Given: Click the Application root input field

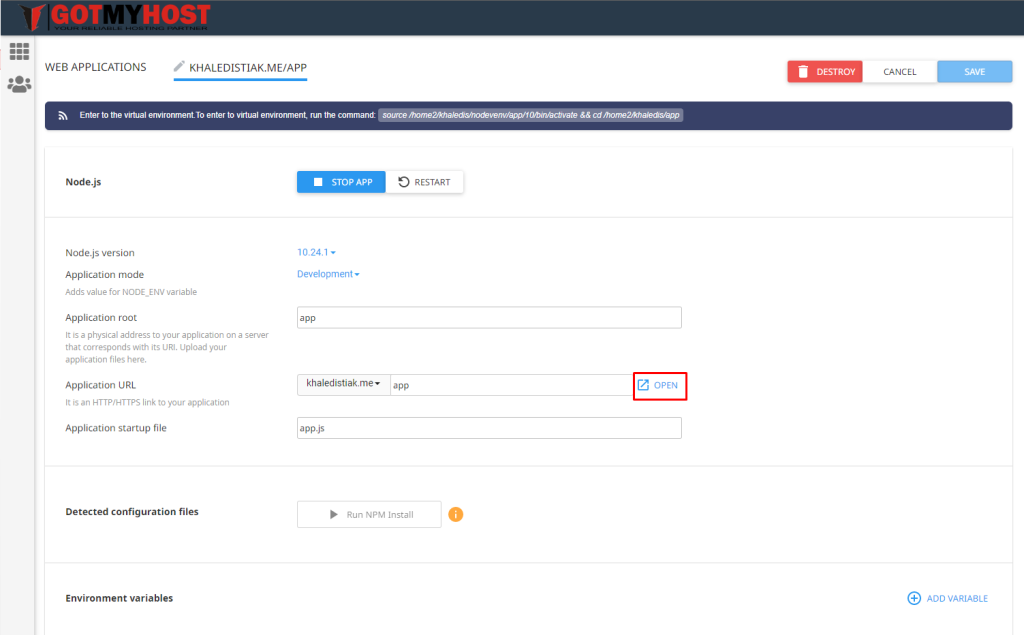Looking at the screenshot, I should pos(489,318).
